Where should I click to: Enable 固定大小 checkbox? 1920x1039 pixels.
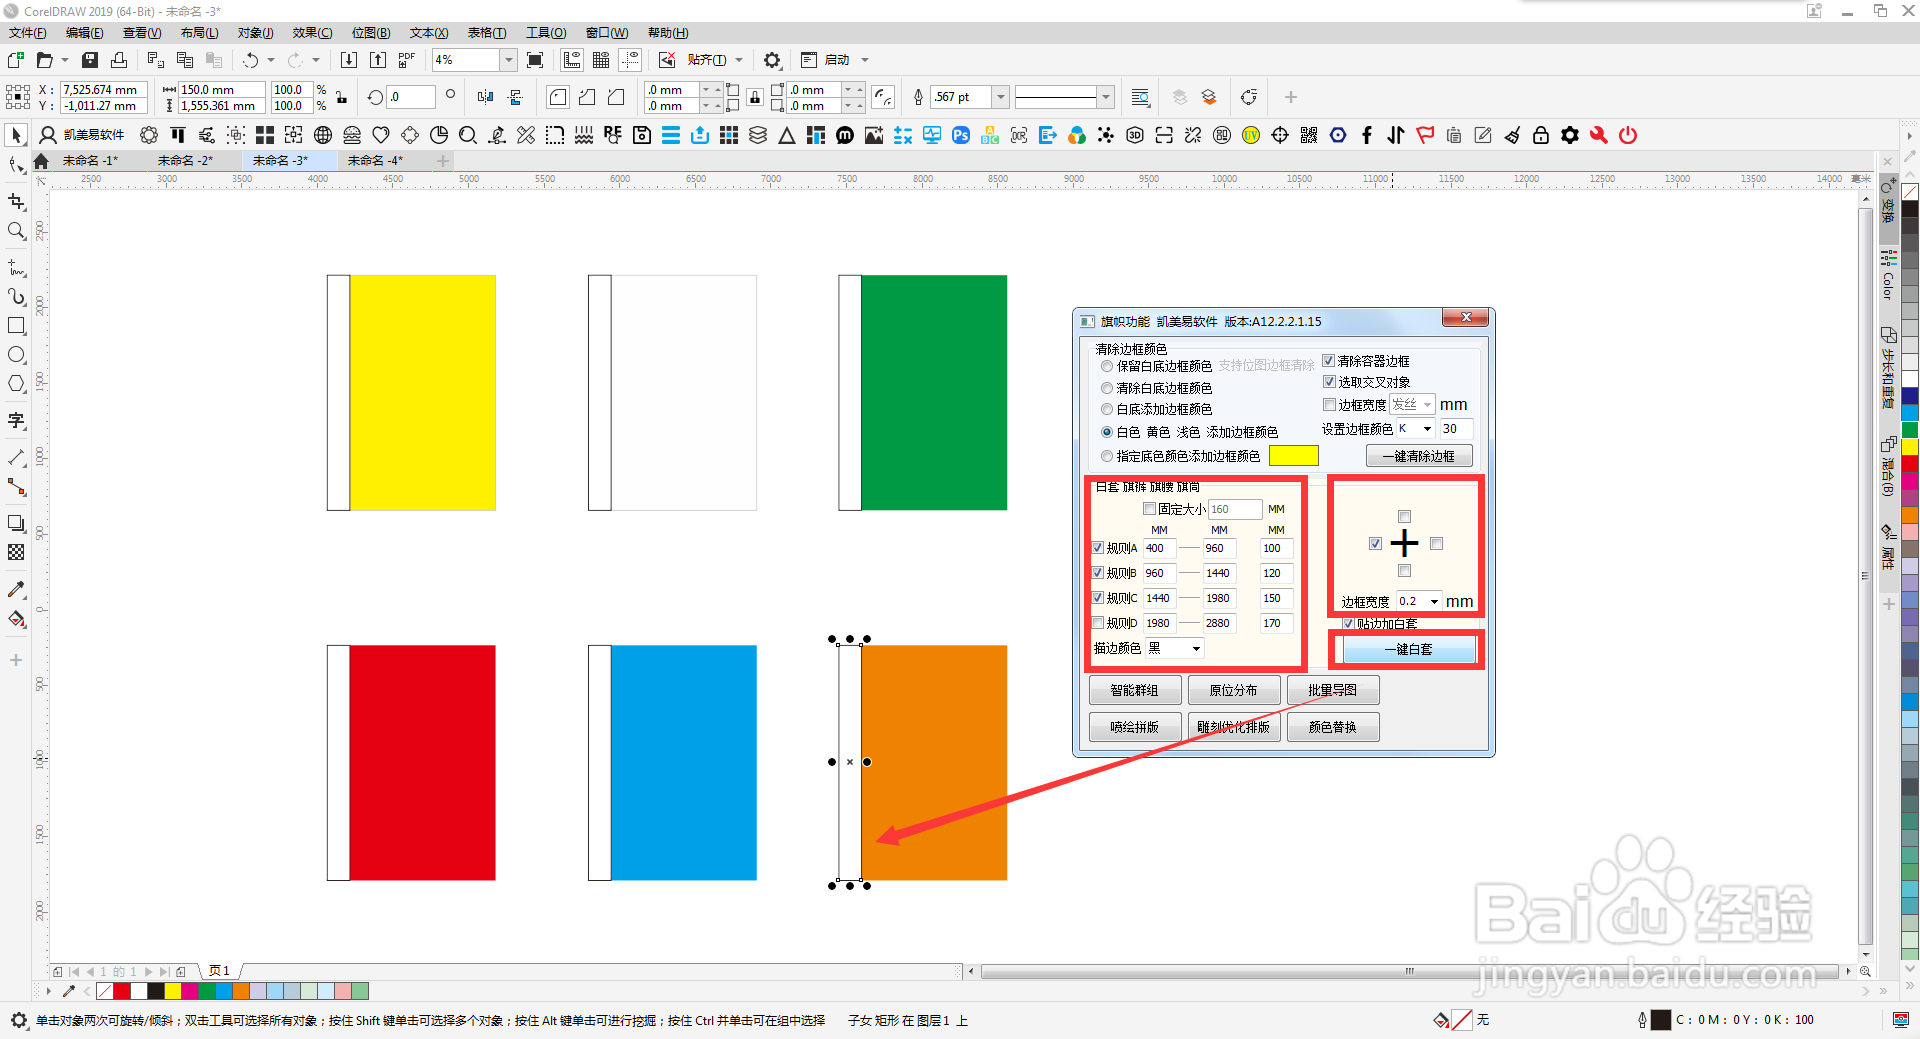click(x=1150, y=509)
